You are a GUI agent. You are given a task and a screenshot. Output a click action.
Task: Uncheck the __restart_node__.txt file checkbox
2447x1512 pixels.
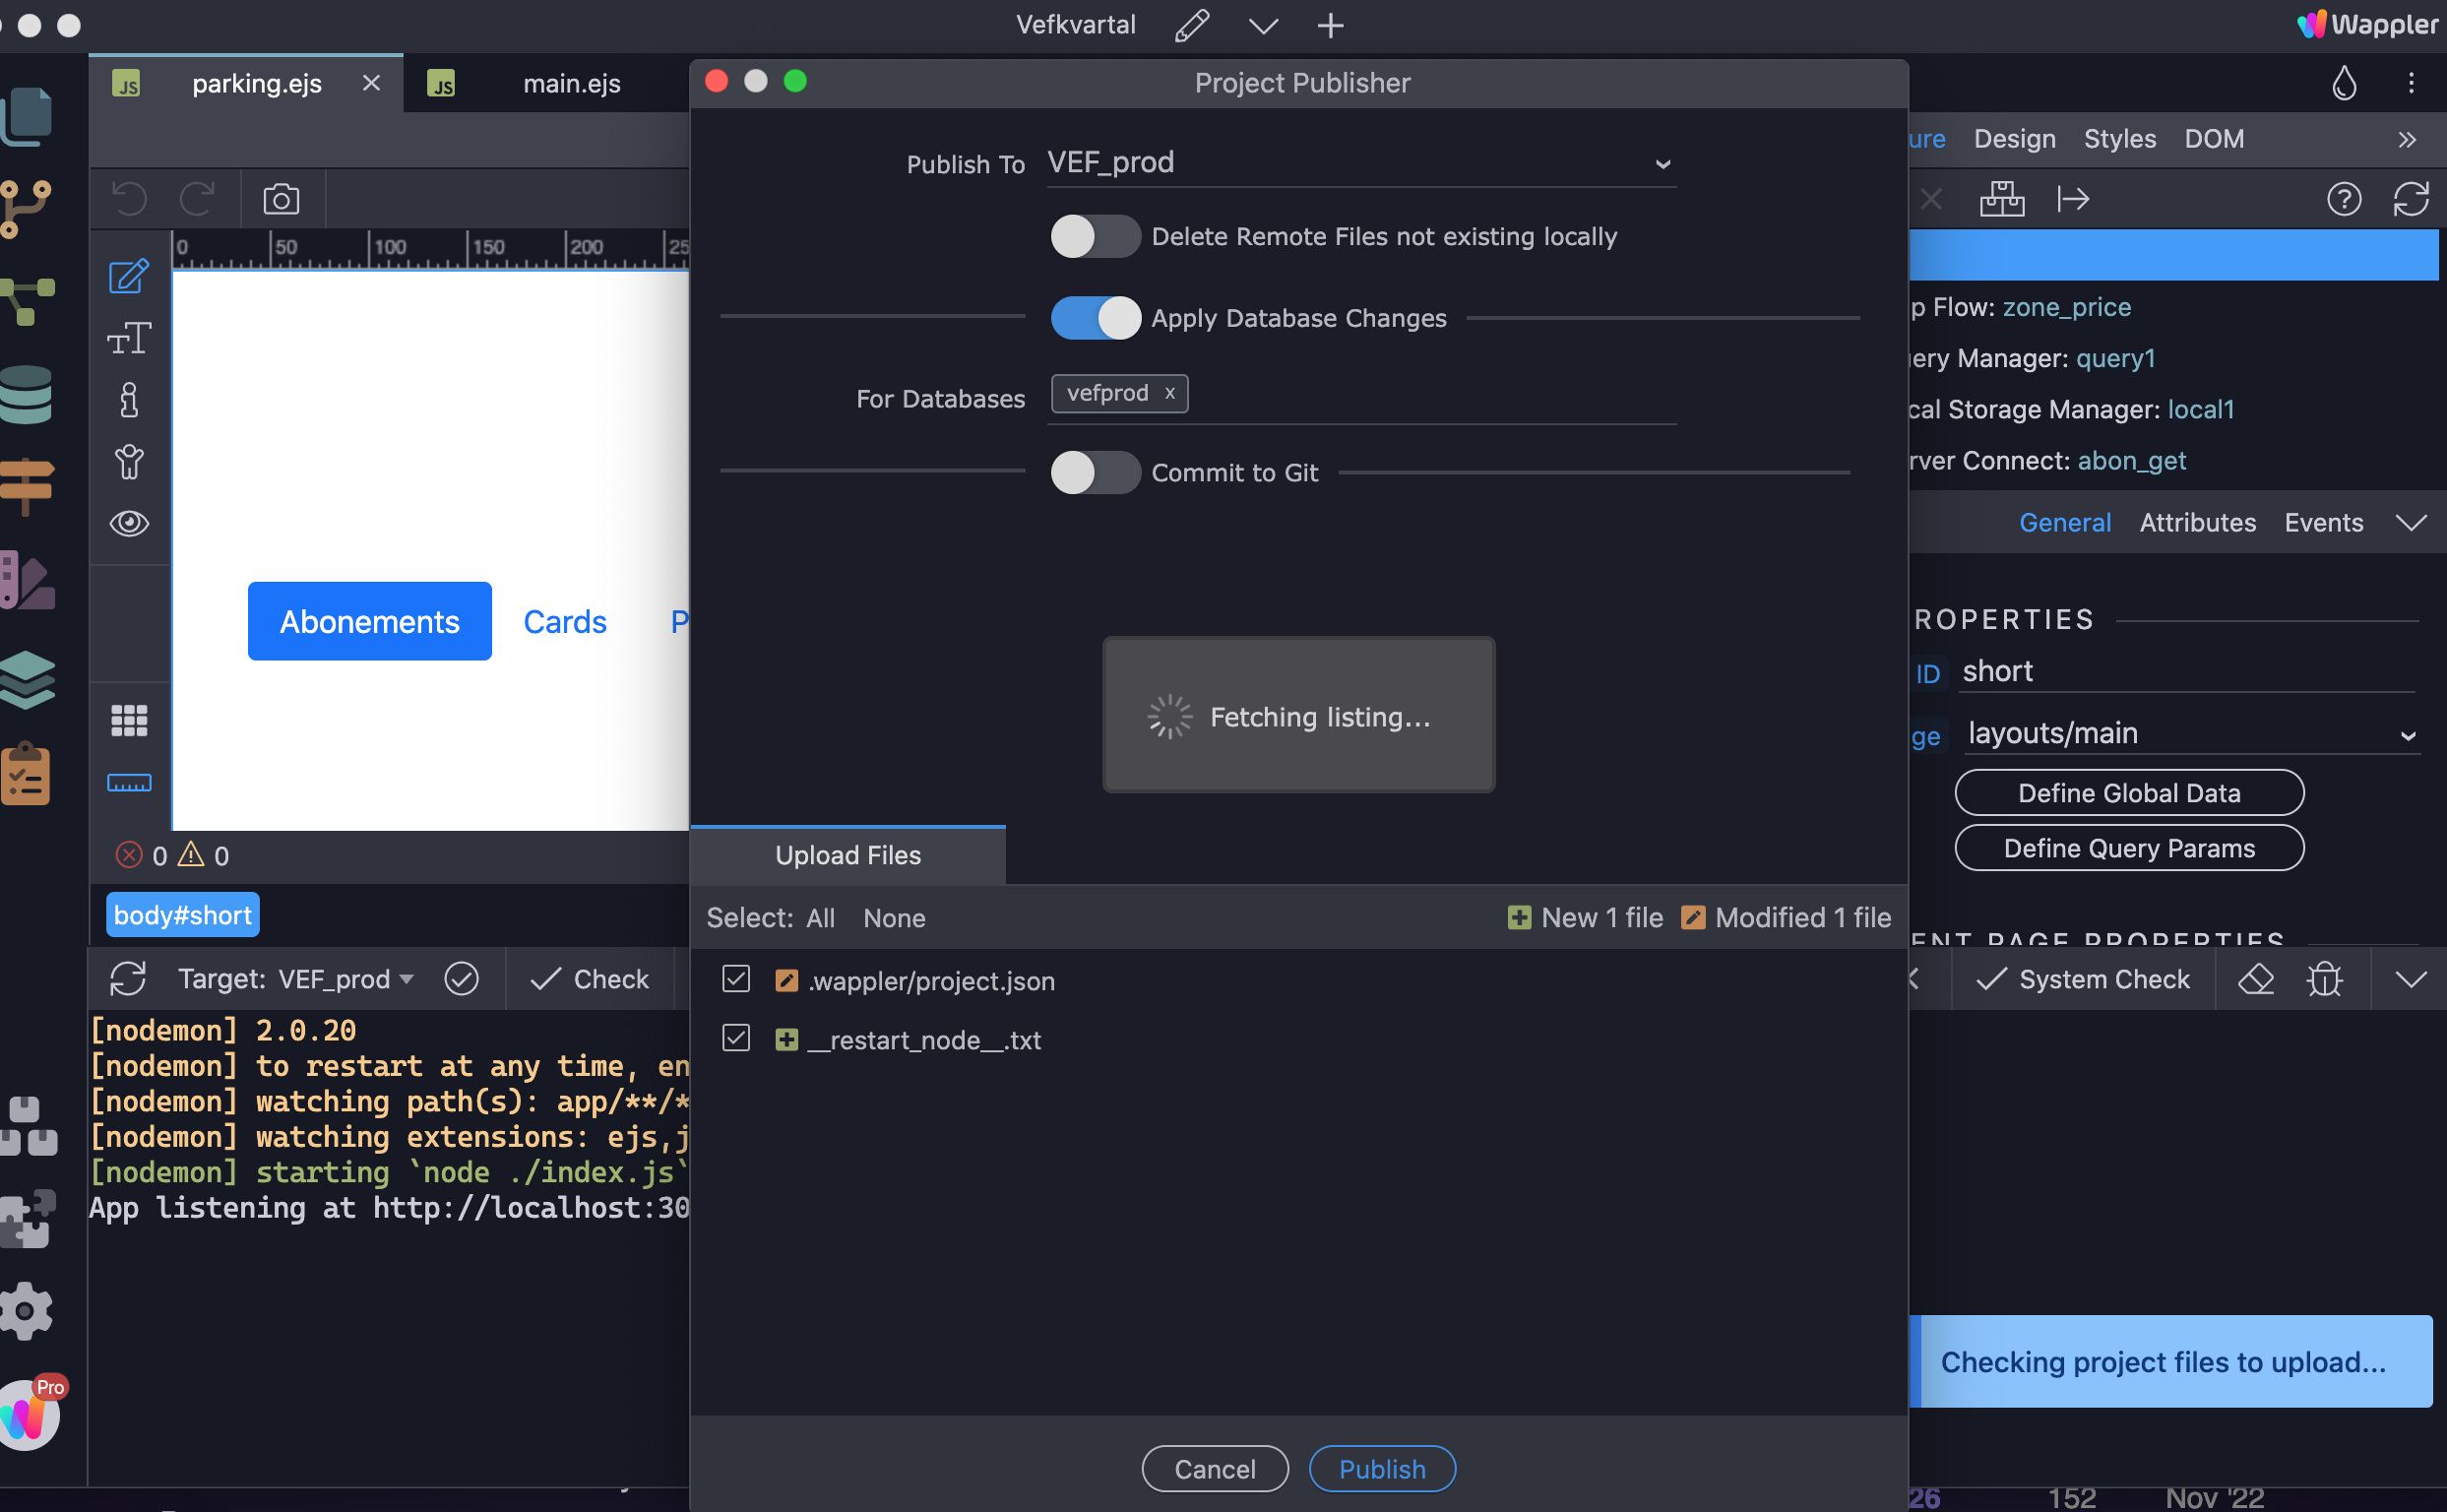736,1038
